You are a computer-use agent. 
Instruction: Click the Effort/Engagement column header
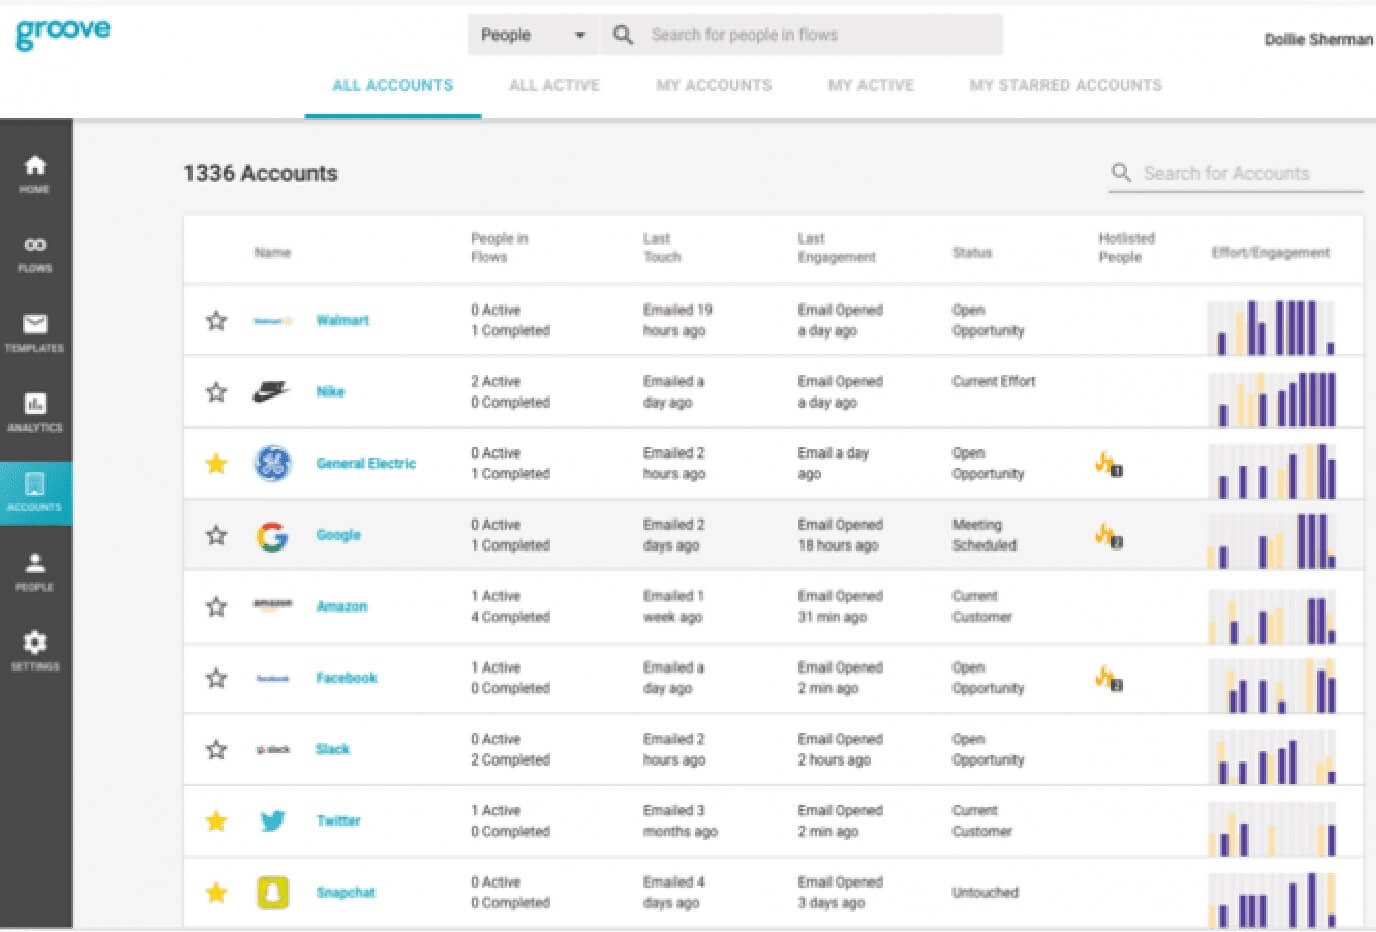click(x=1270, y=253)
